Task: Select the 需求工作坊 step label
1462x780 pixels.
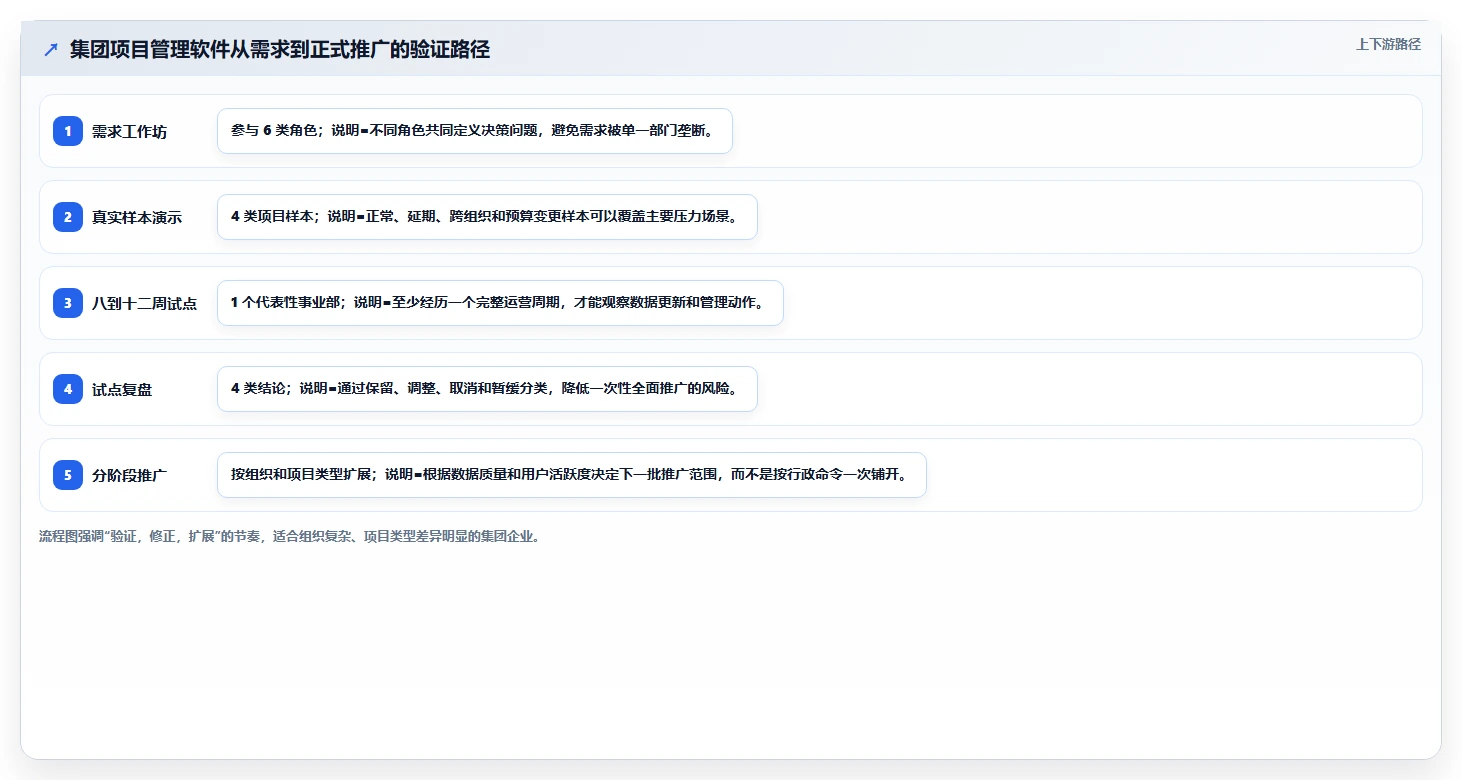Action: [129, 132]
